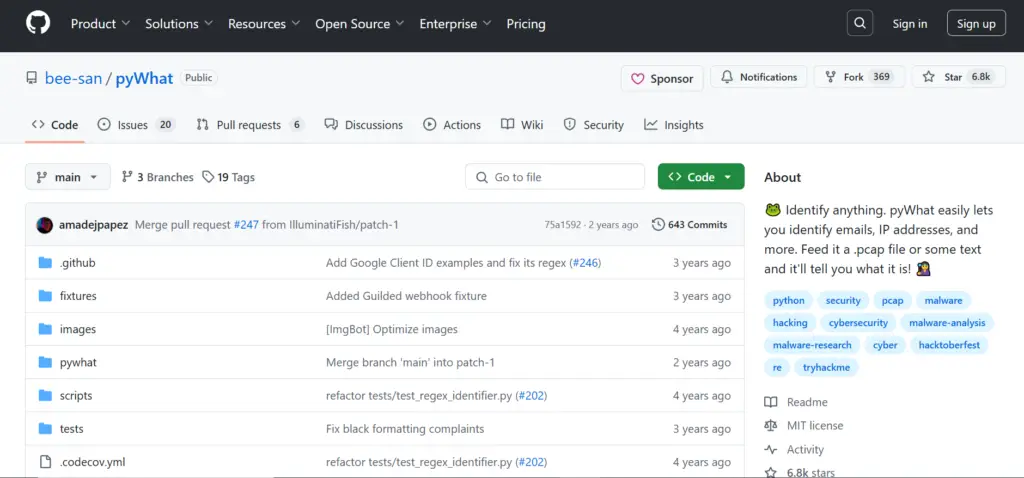
Task: Open the green Code dropdown
Action: pos(701,176)
